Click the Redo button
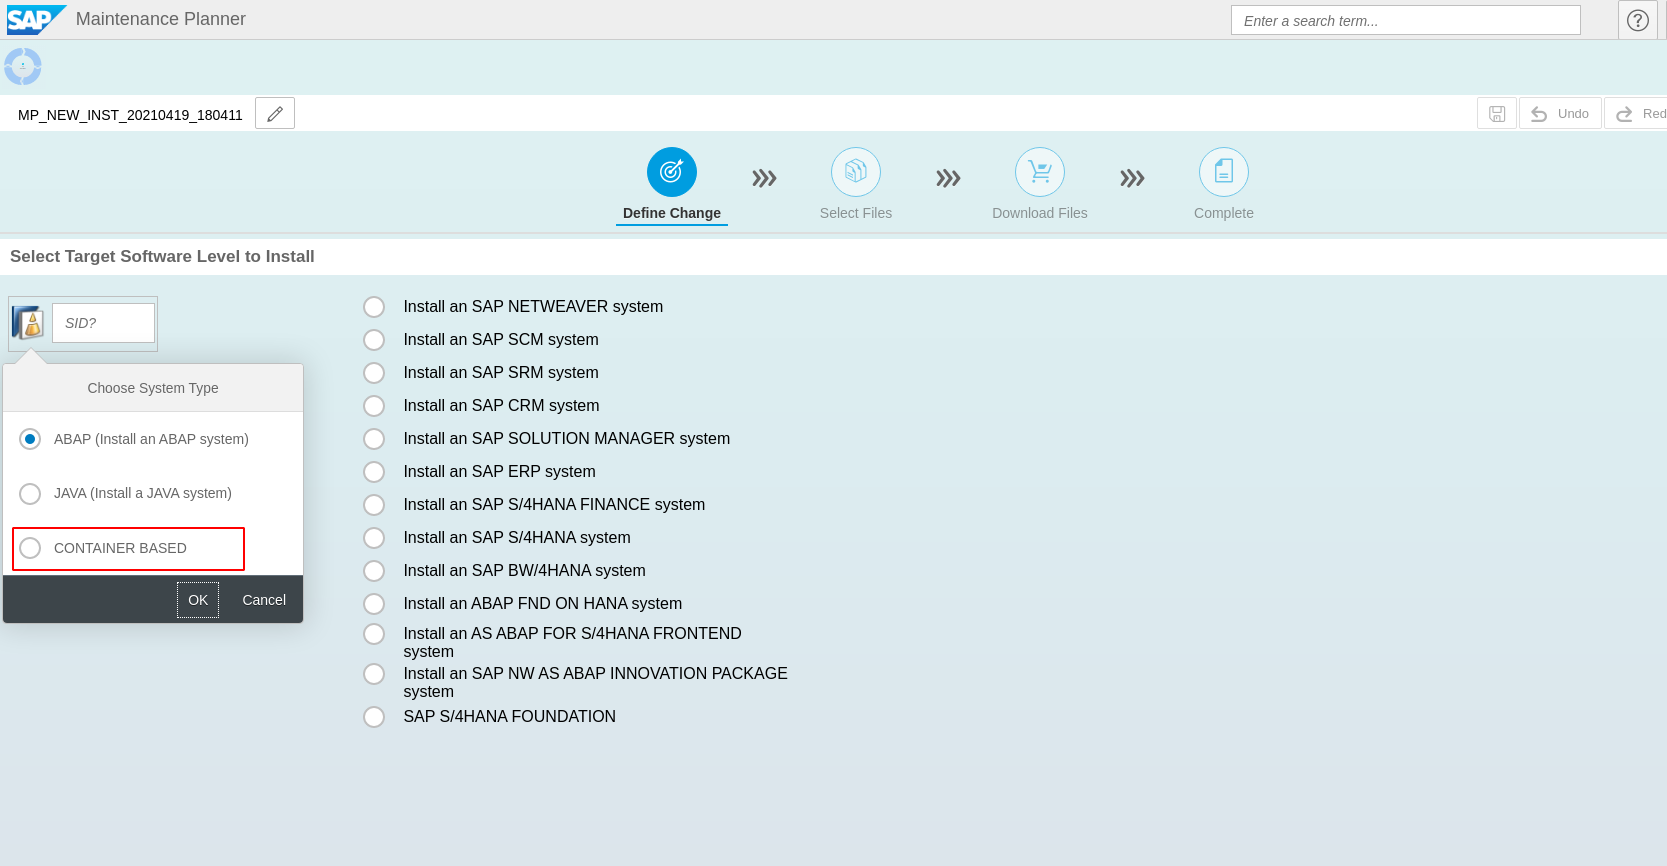Image resolution: width=1667 pixels, height=866 pixels. point(1638,114)
